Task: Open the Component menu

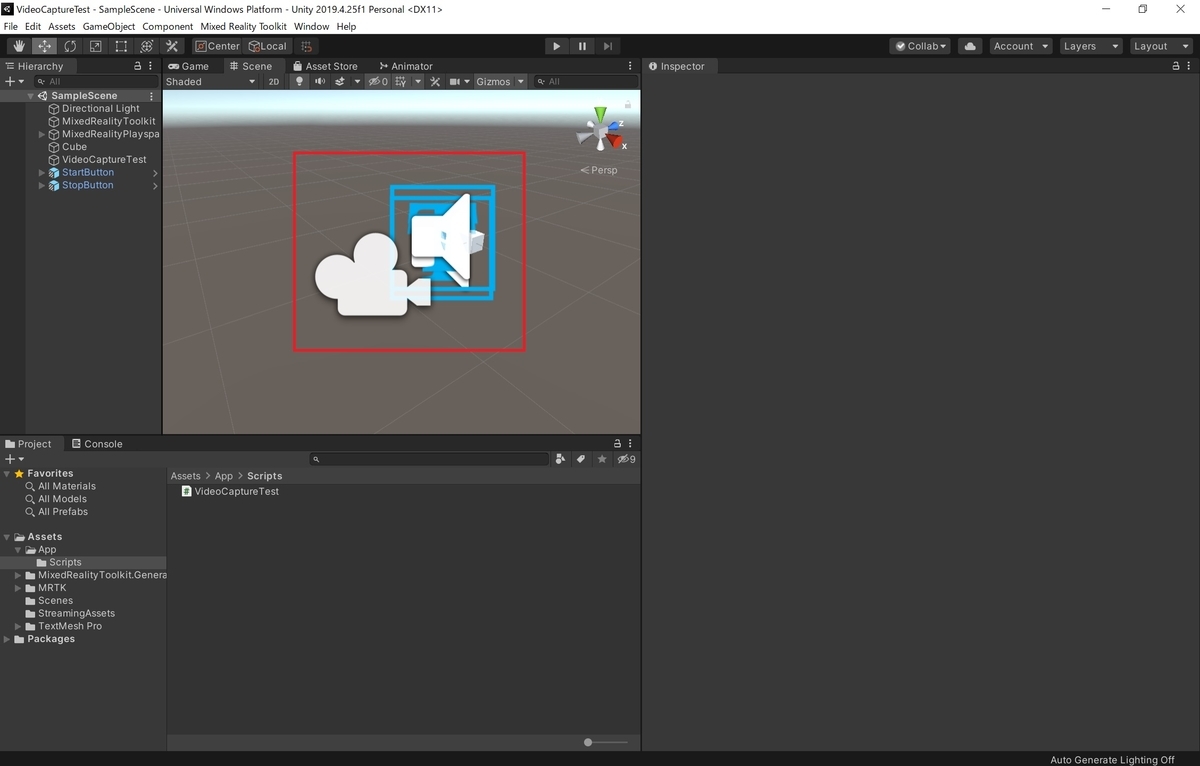Action: (168, 27)
